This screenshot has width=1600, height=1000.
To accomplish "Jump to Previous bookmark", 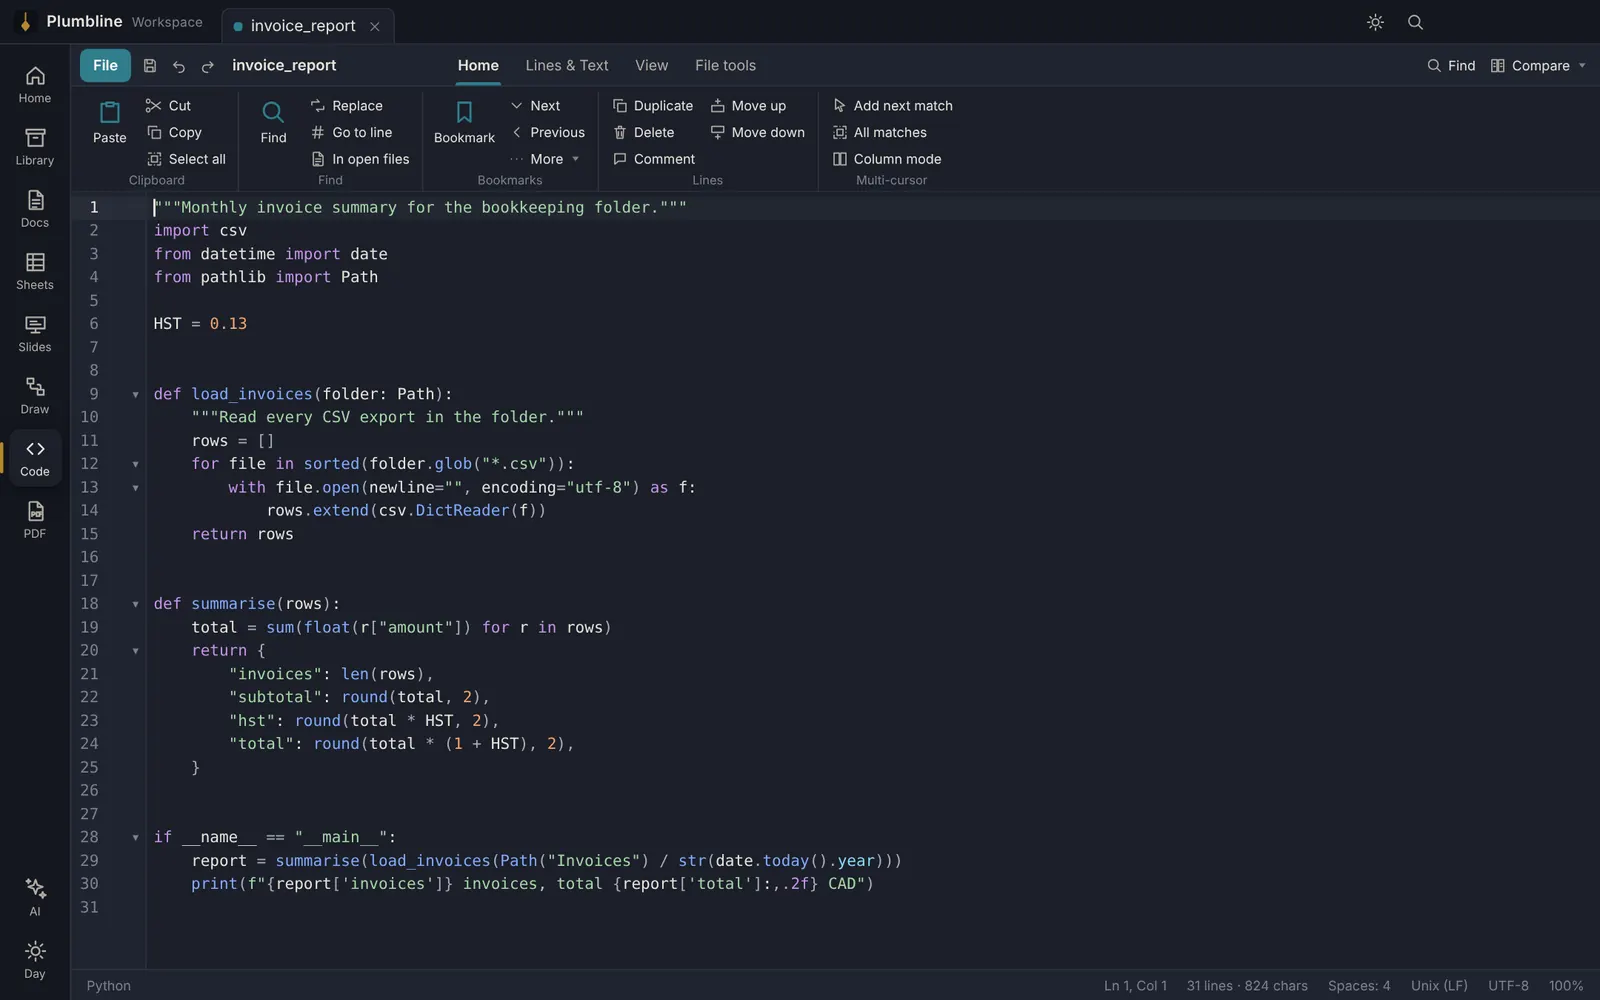I will [x=548, y=132].
